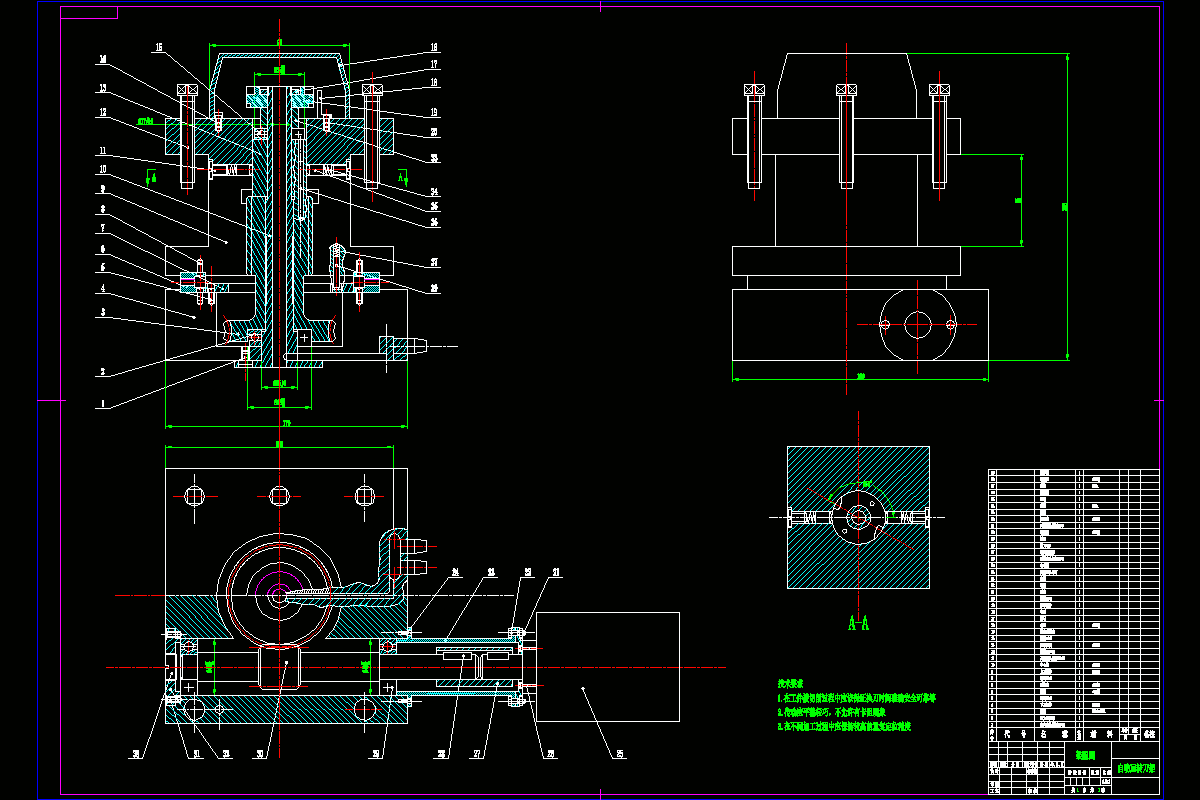Select part balloon number 19 label

pos(434,112)
